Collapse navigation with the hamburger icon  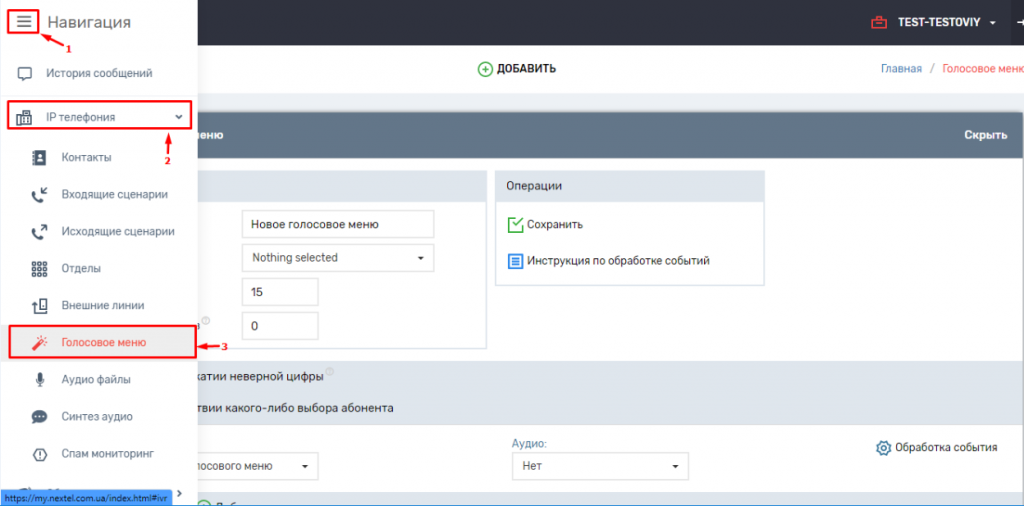click(24, 22)
